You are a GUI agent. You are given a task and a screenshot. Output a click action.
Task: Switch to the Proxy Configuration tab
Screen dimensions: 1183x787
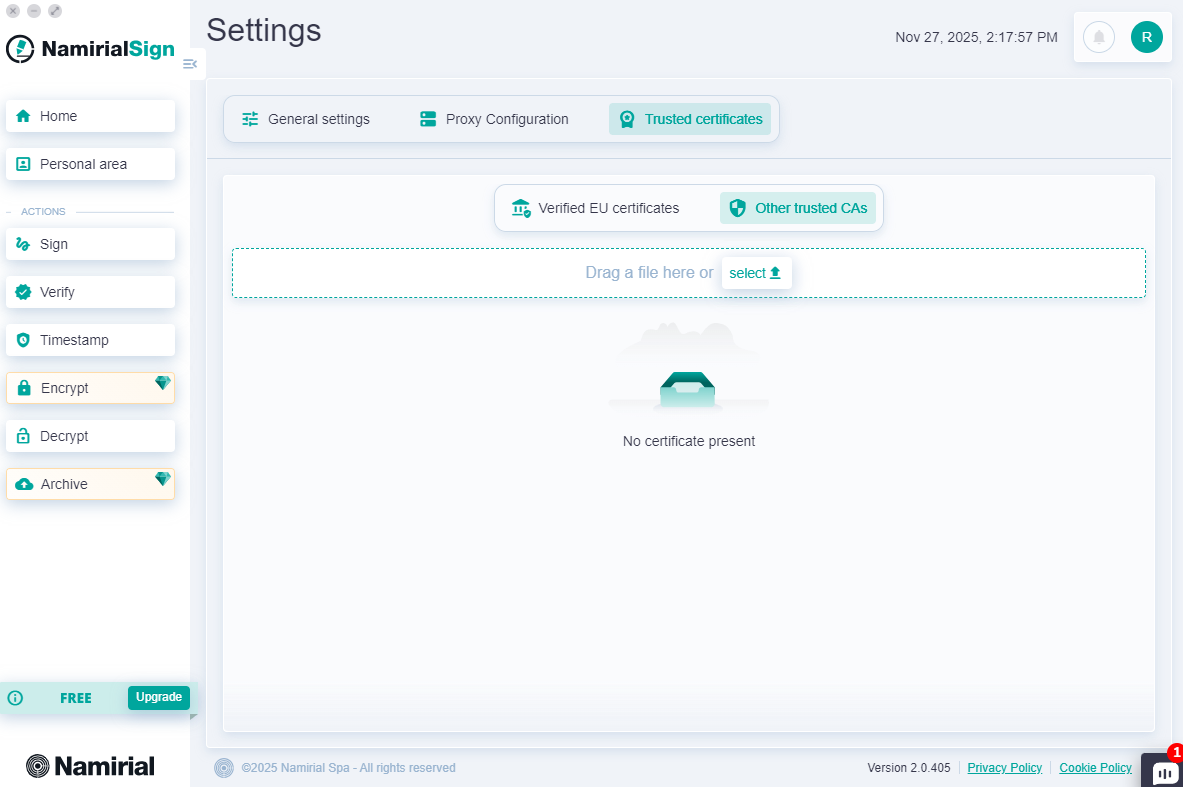(x=493, y=118)
